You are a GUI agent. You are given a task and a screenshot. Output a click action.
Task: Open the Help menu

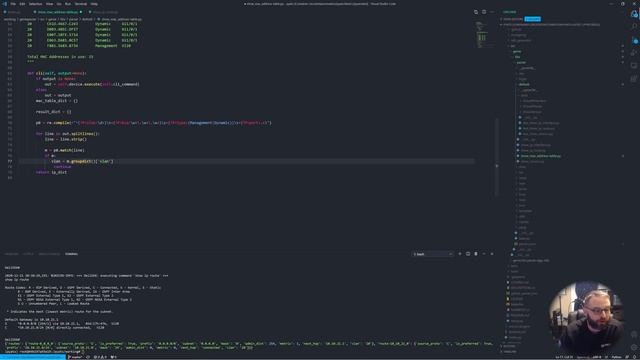[94, 4]
